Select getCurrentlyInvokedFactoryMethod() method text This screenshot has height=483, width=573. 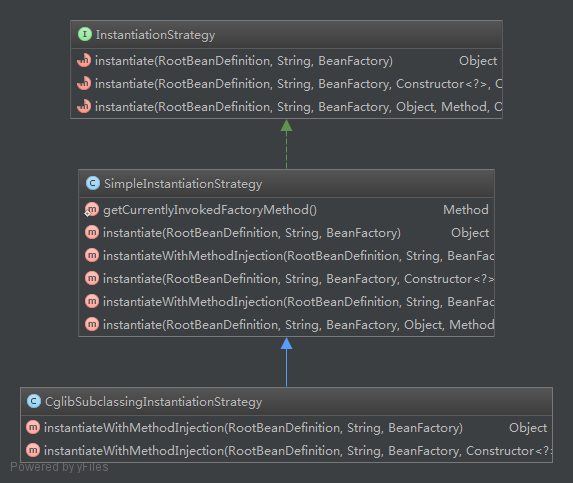pyautogui.click(x=210, y=210)
